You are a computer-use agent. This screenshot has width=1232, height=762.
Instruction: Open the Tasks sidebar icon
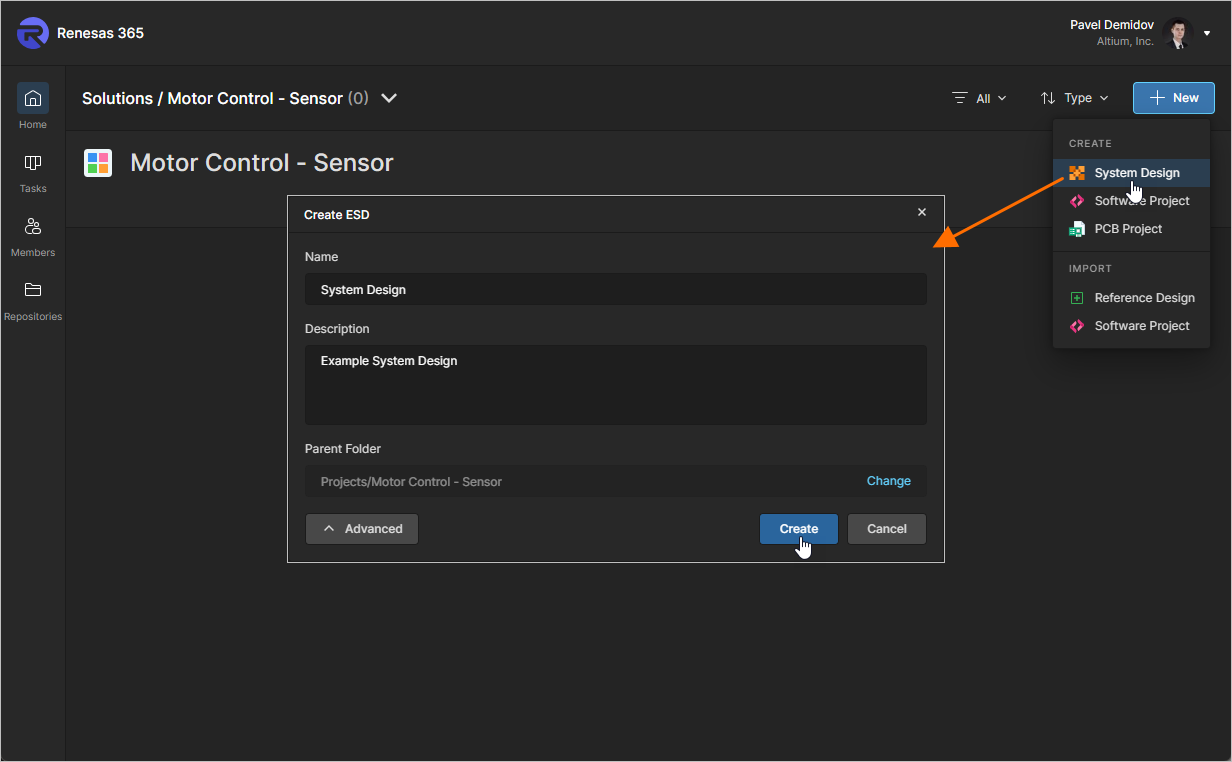33,163
